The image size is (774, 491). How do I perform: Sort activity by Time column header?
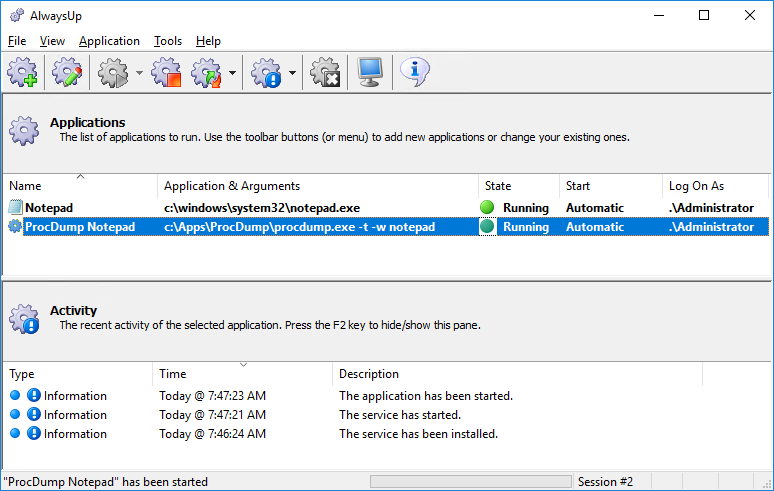[x=242, y=374]
